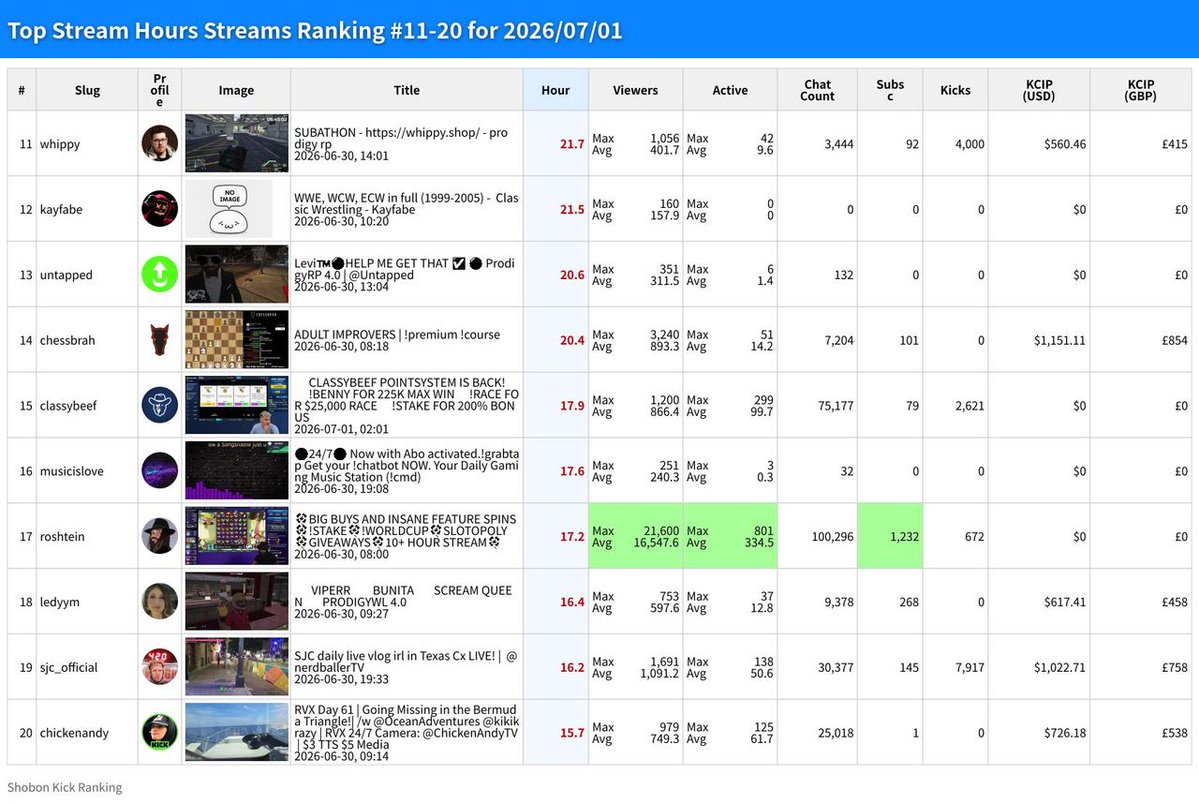Open ledyym's stream thumbnail
The image size is (1199, 804).
click(236, 601)
